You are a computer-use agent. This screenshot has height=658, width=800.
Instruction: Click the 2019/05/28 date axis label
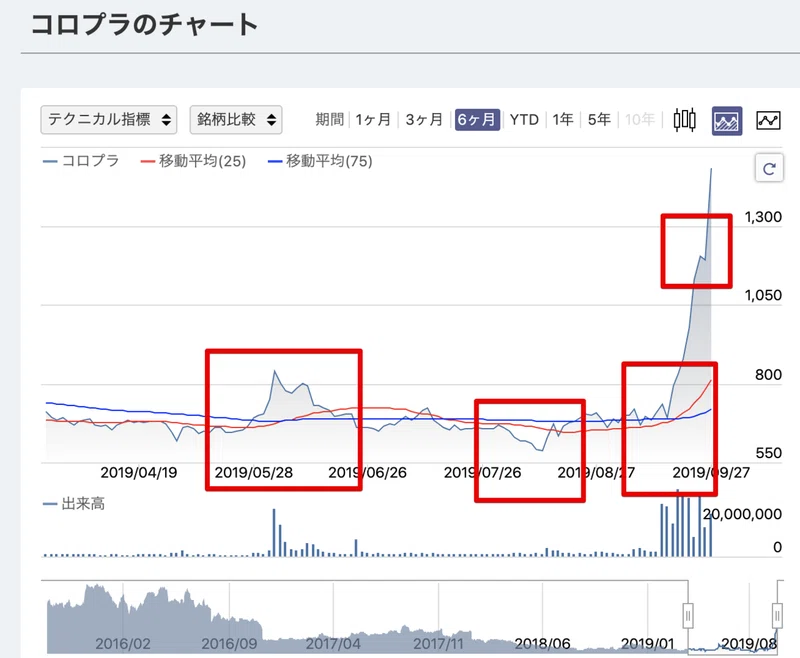click(254, 473)
